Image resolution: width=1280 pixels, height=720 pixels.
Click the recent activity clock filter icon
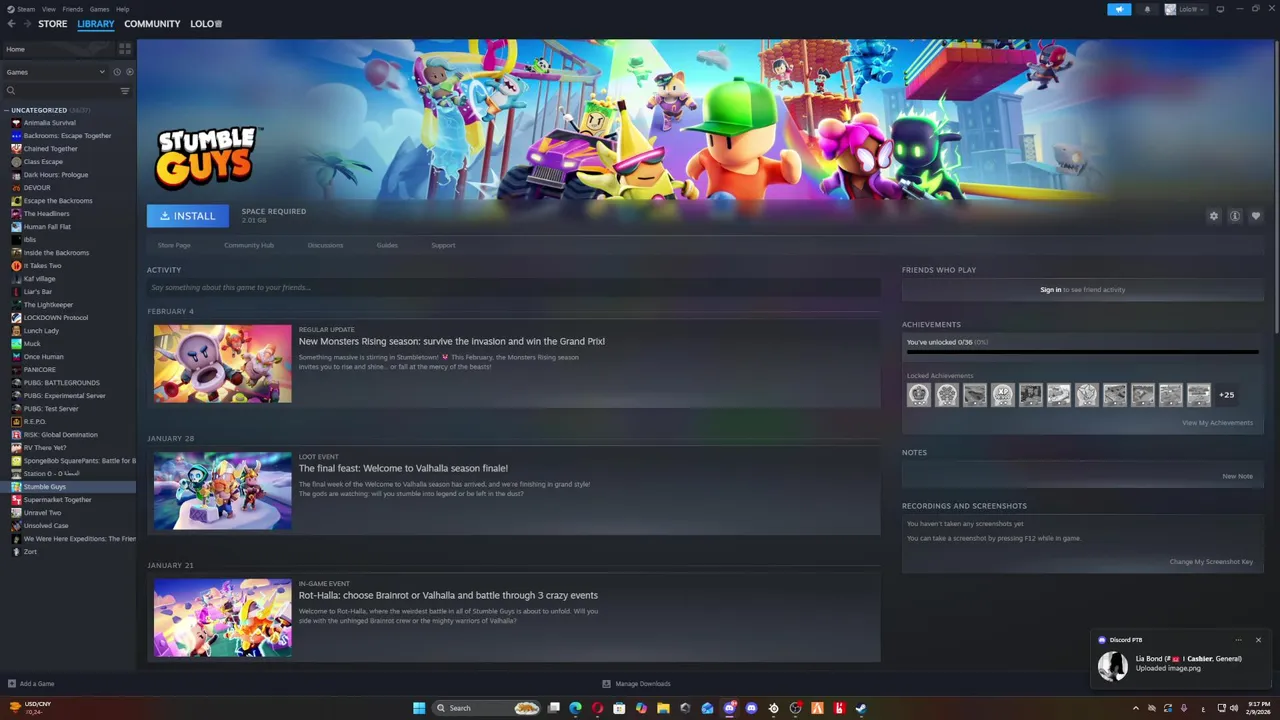116,72
